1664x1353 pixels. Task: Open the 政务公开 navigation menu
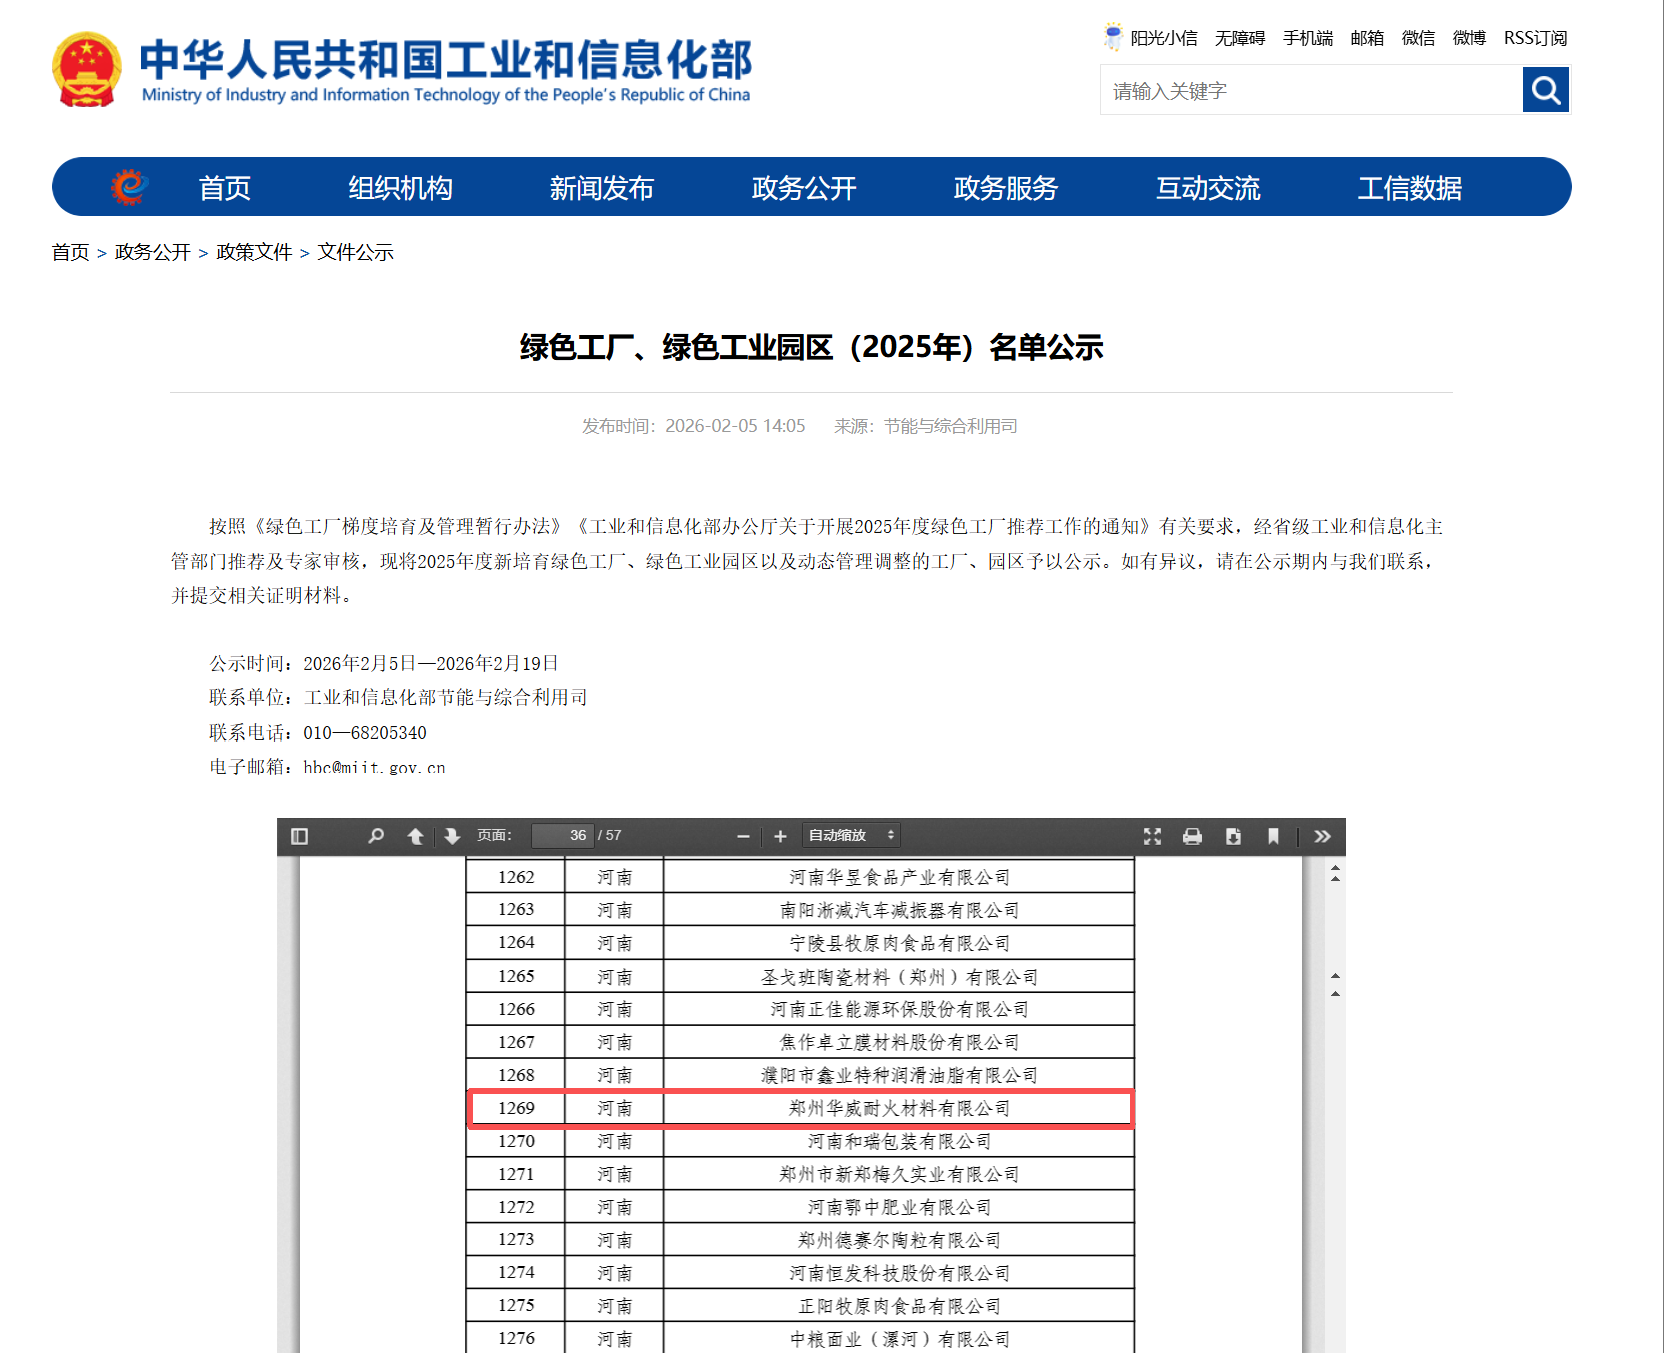[804, 188]
